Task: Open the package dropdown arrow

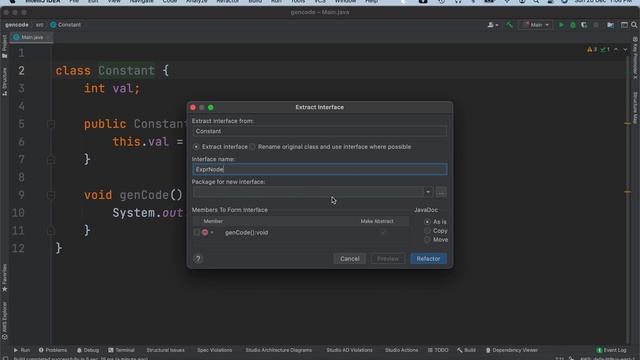Action: 428,192
